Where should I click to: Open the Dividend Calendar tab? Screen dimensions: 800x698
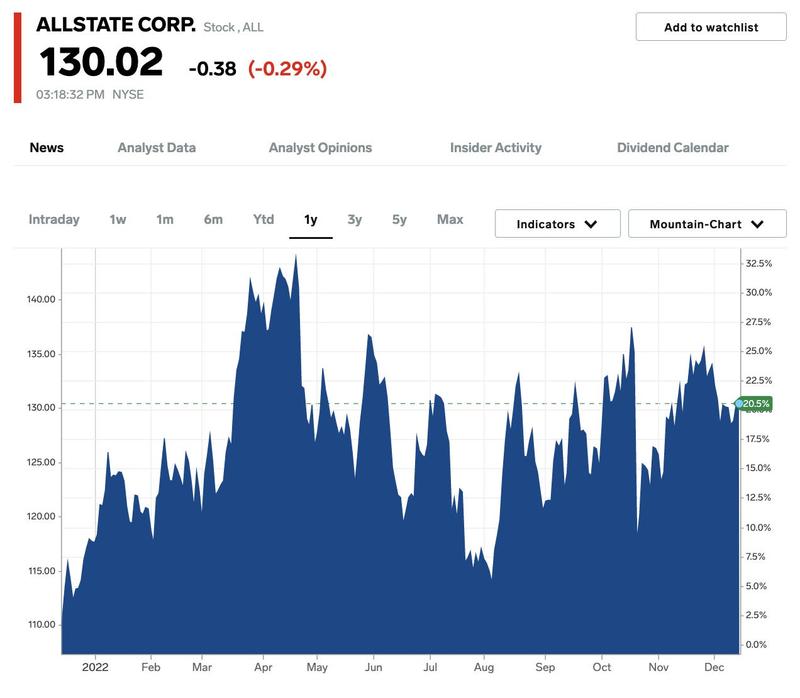click(672, 148)
